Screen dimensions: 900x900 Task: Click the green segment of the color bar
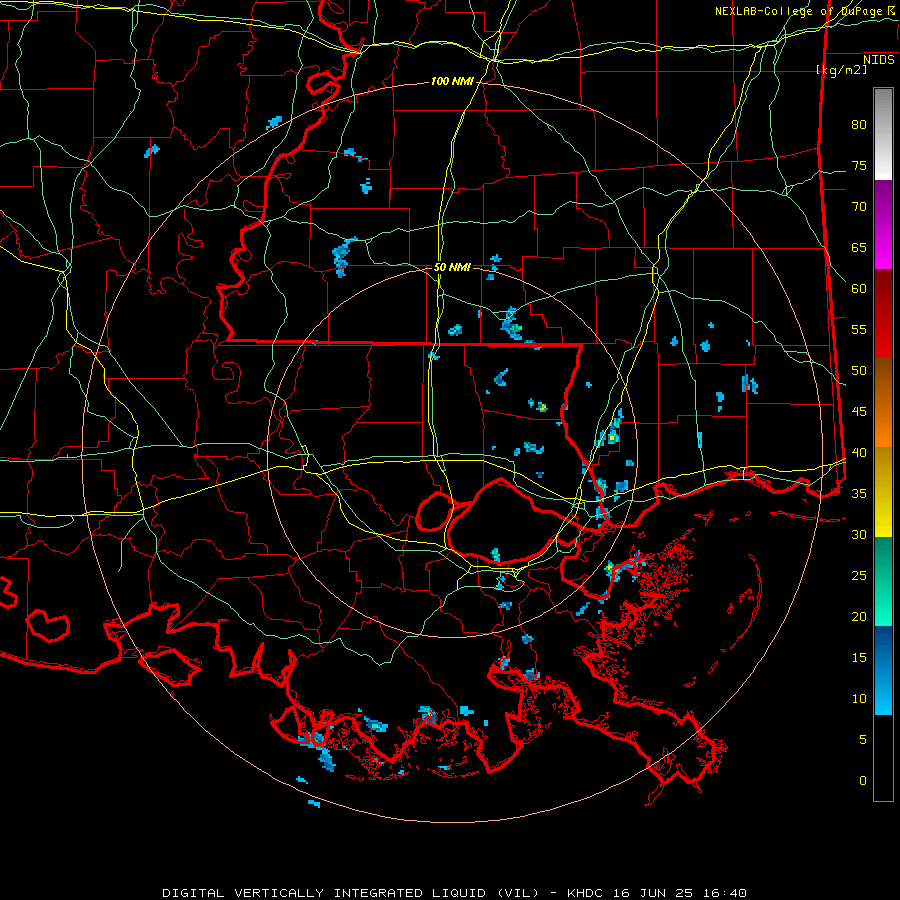tap(883, 581)
